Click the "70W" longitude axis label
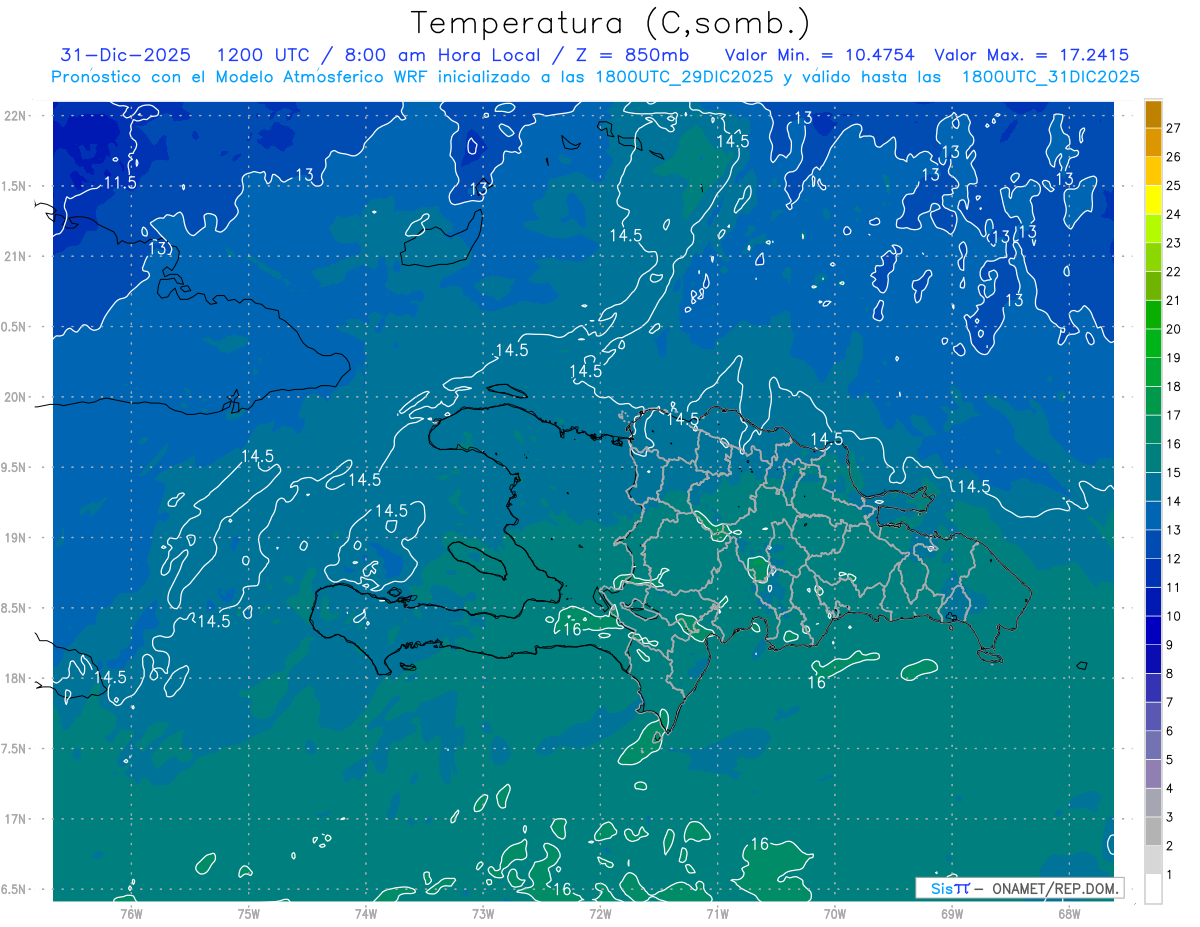1200x927 pixels. click(x=835, y=913)
